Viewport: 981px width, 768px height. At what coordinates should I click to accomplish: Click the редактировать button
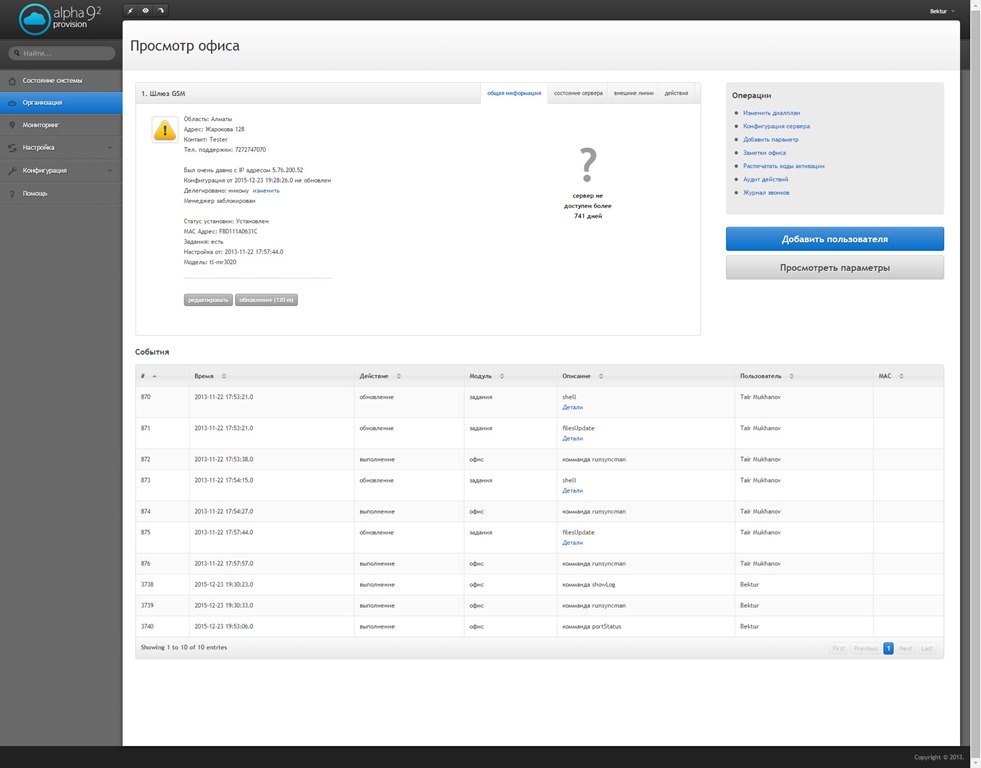(x=208, y=300)
